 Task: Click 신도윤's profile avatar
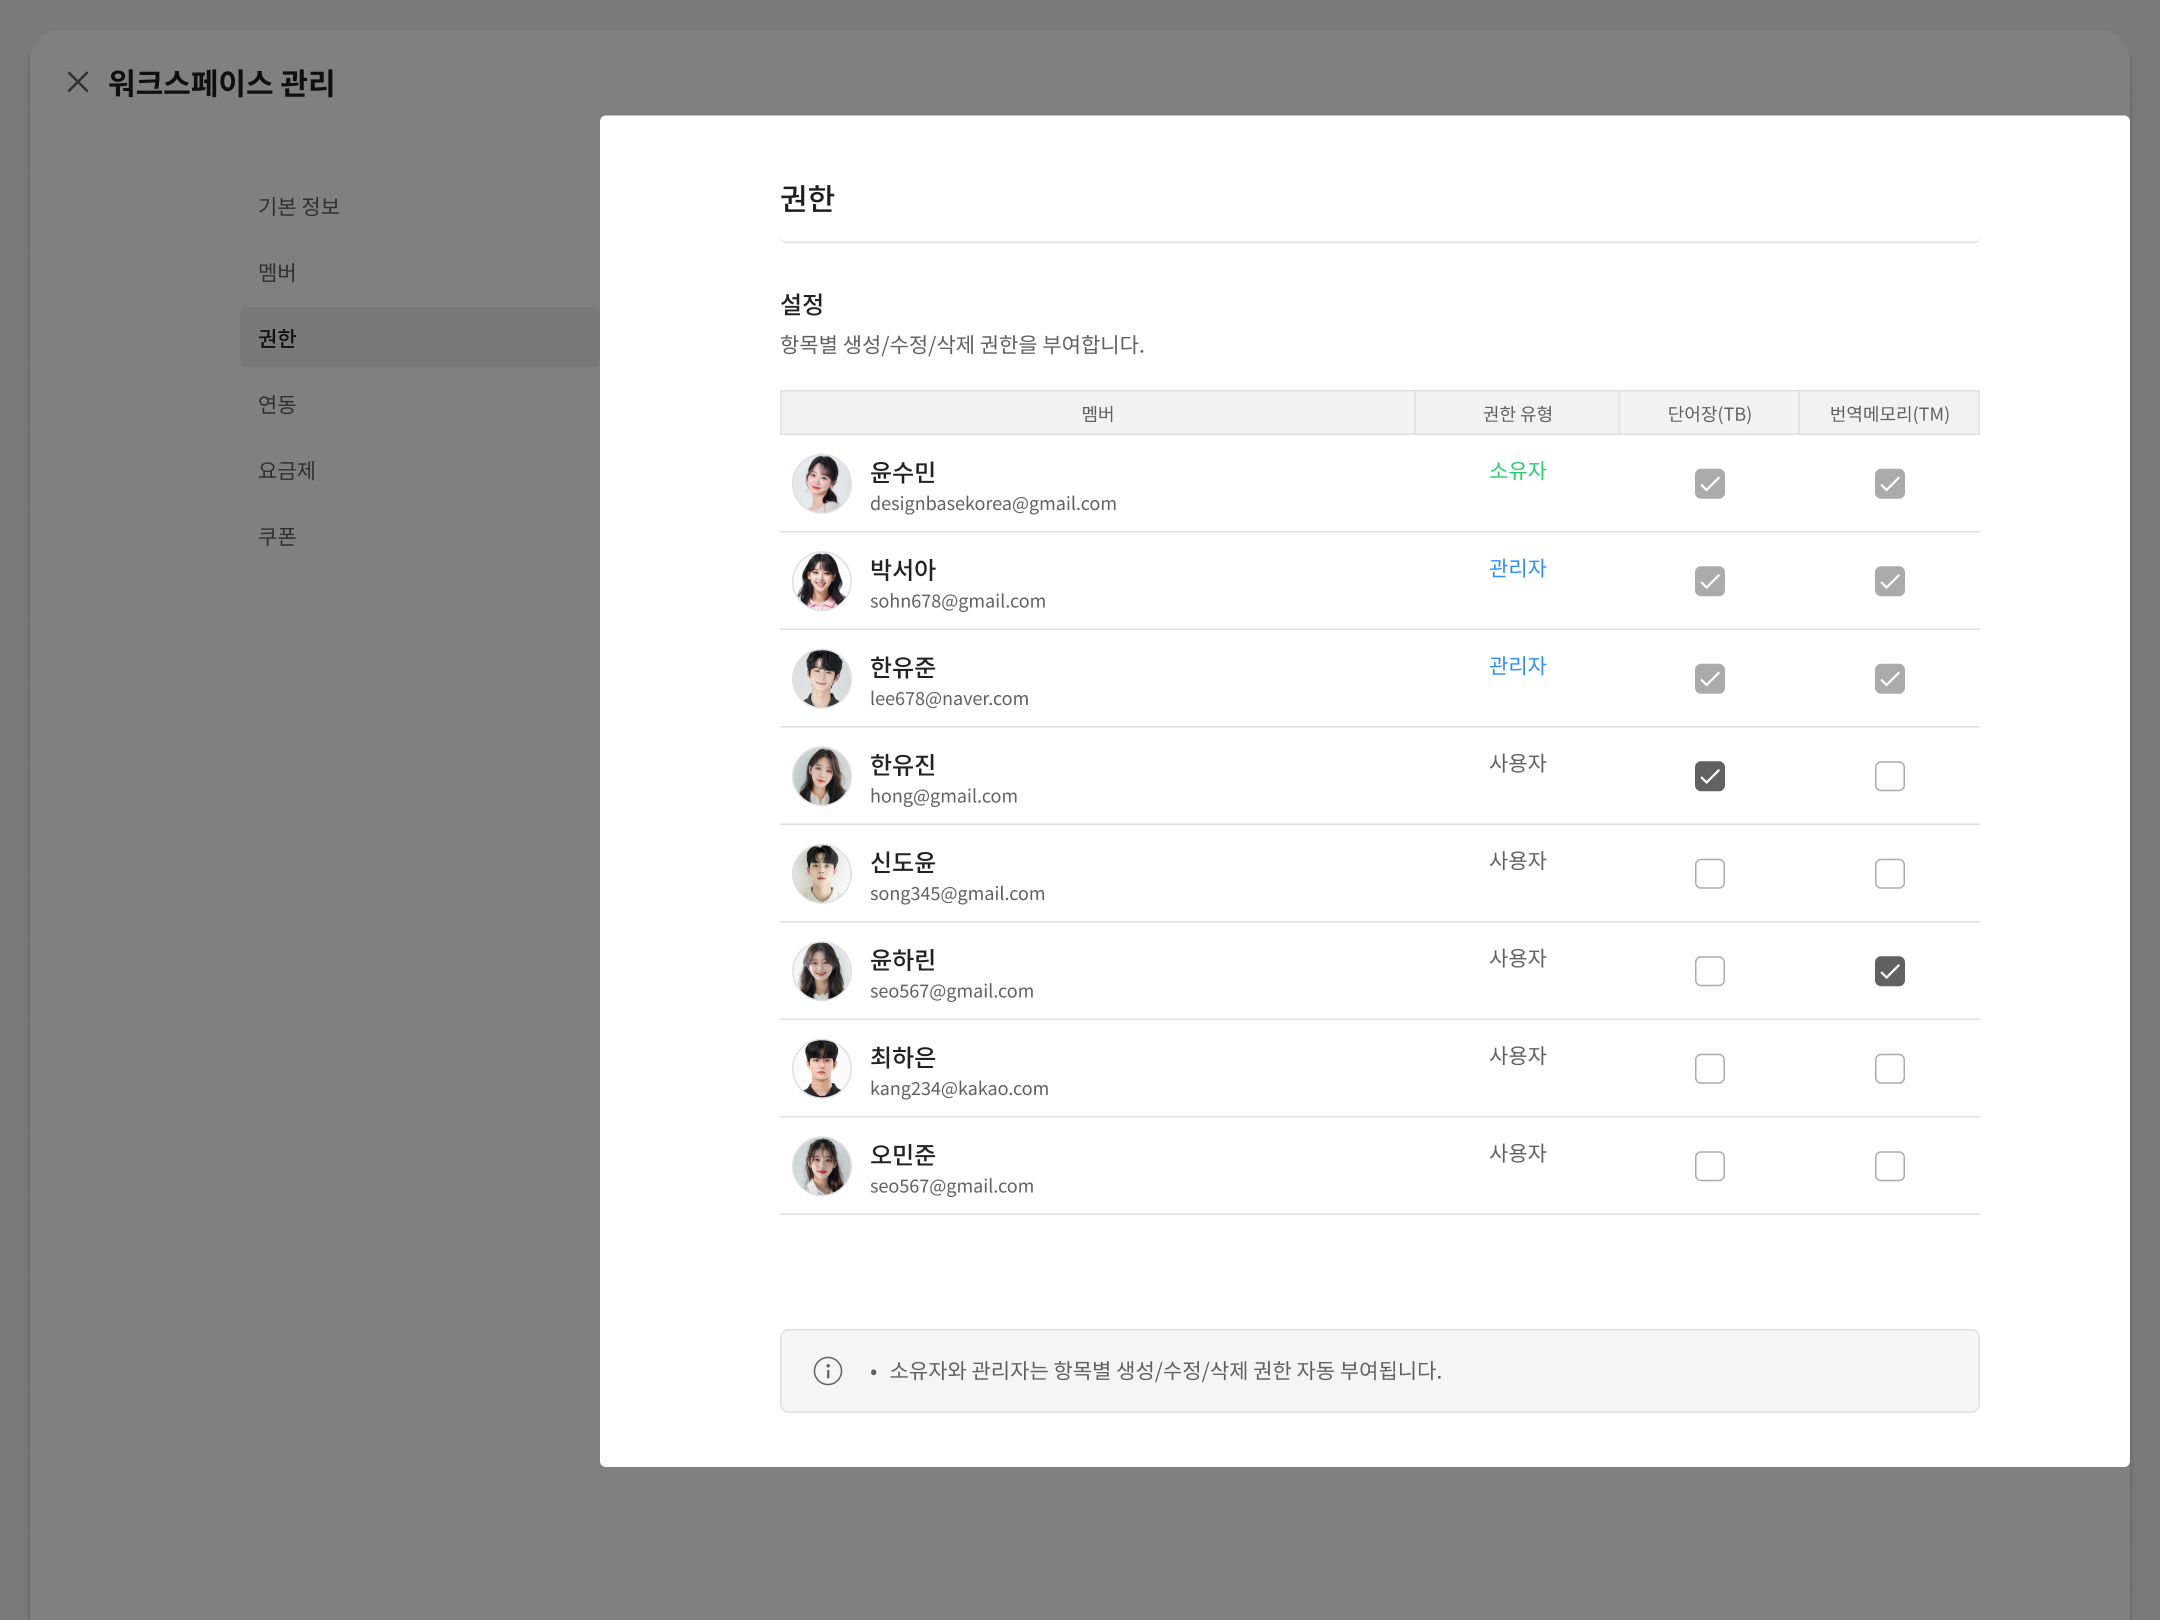point(821,874)
